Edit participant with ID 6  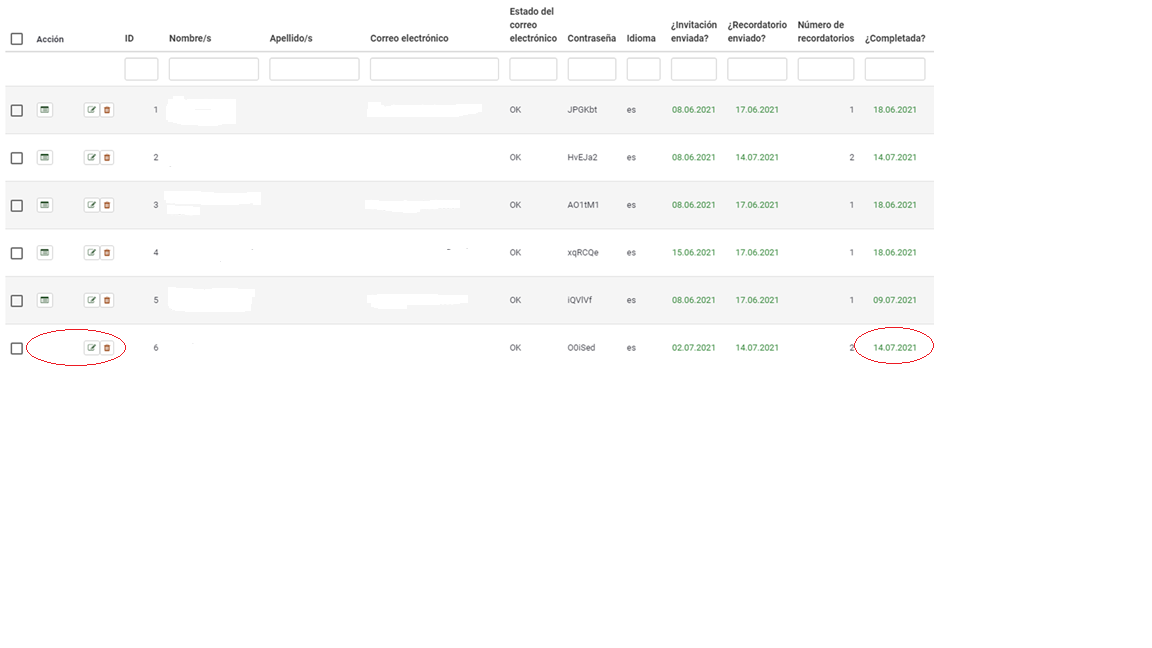(x=91, y=348)
